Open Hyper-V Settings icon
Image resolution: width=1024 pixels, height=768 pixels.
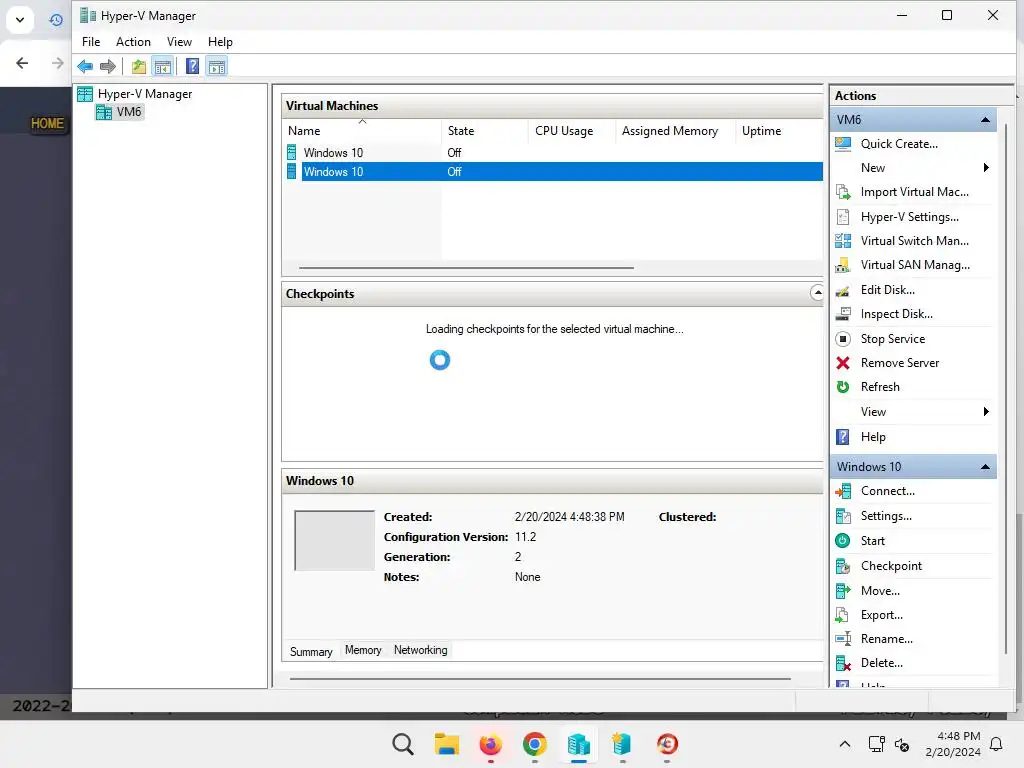click(843, 217)
